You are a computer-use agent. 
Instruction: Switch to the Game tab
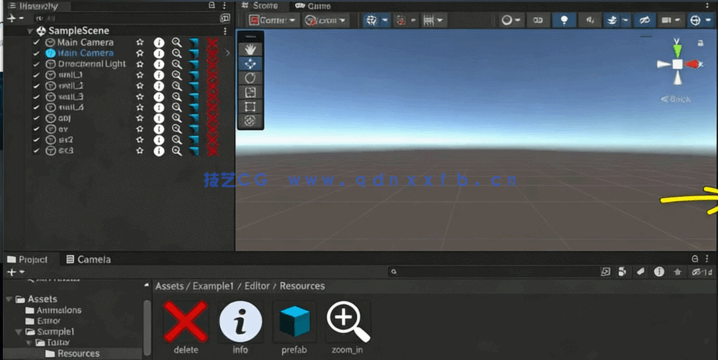point(313,6)
